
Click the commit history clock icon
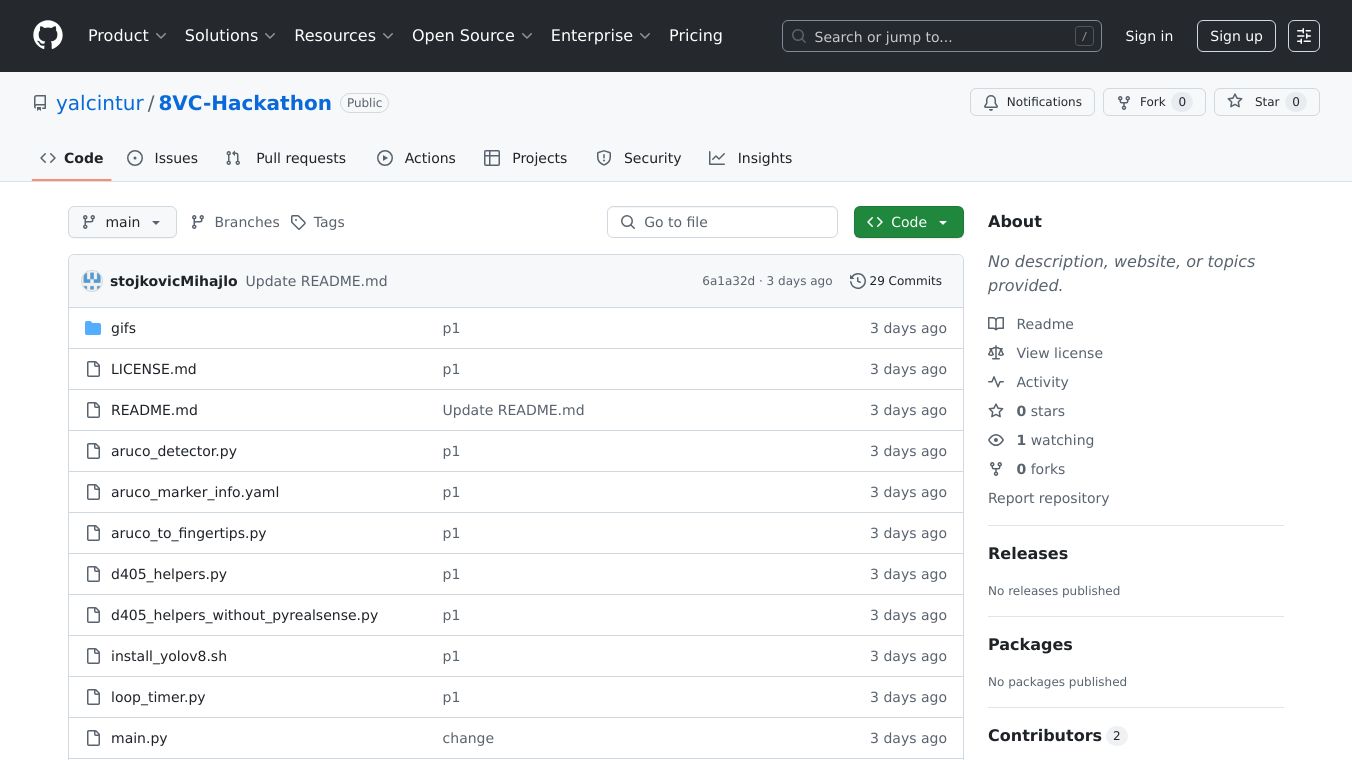point(857,281)
